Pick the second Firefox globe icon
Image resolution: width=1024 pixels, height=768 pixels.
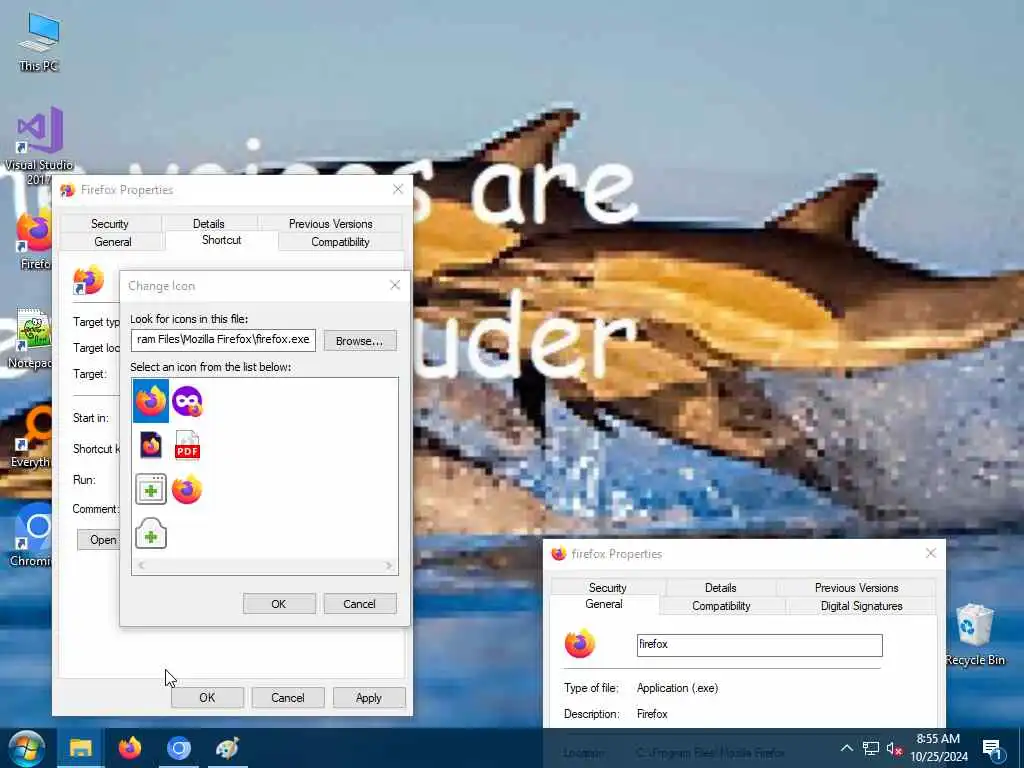(x=187, y=489)
